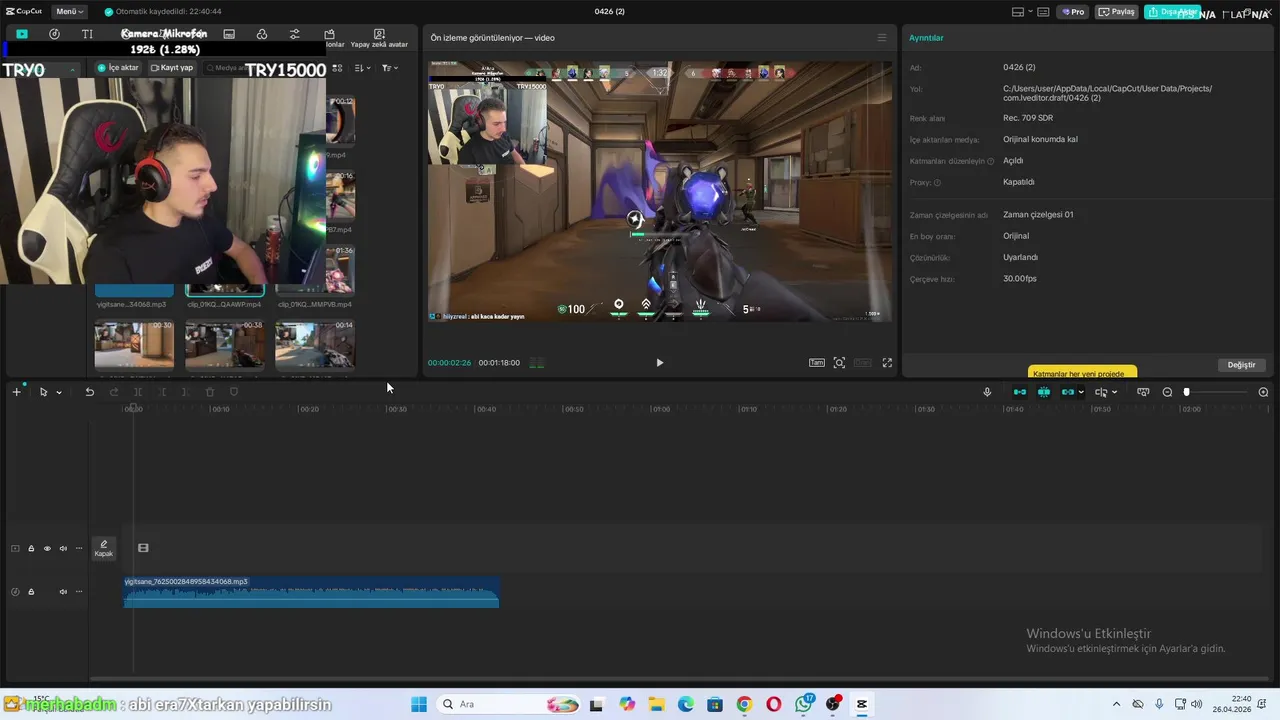Click the İçe aktar import button
The width and height of the screenshot is (1280, 720).
coord(118,68)
